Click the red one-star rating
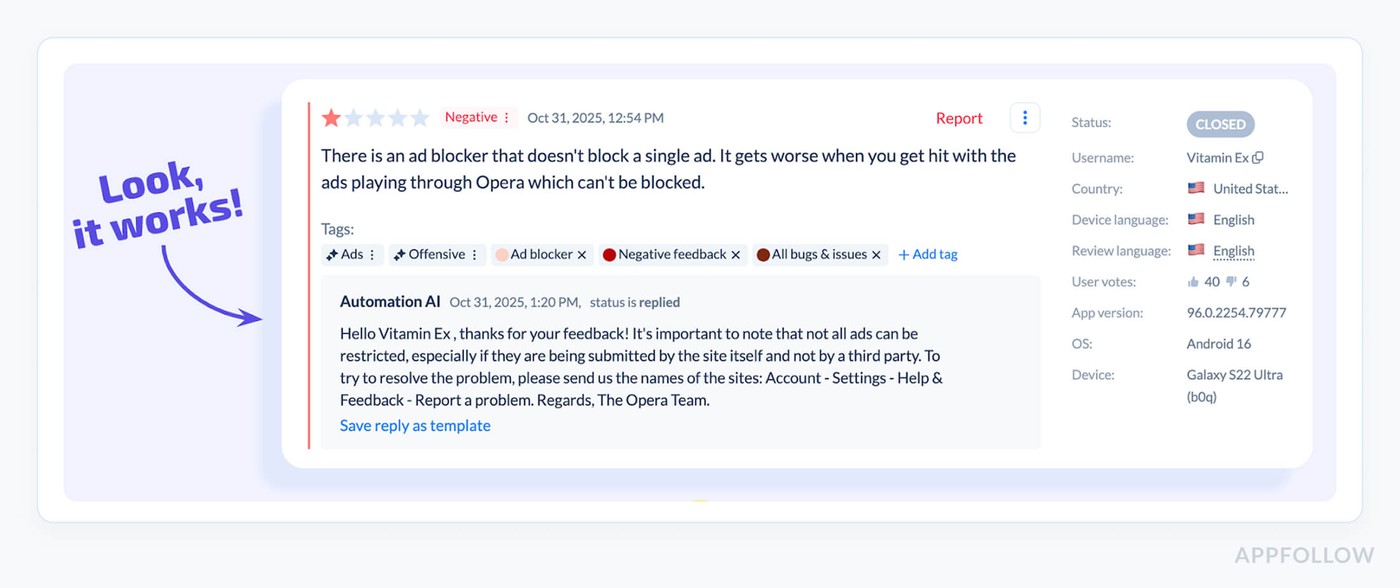 (x=331, y=118)
